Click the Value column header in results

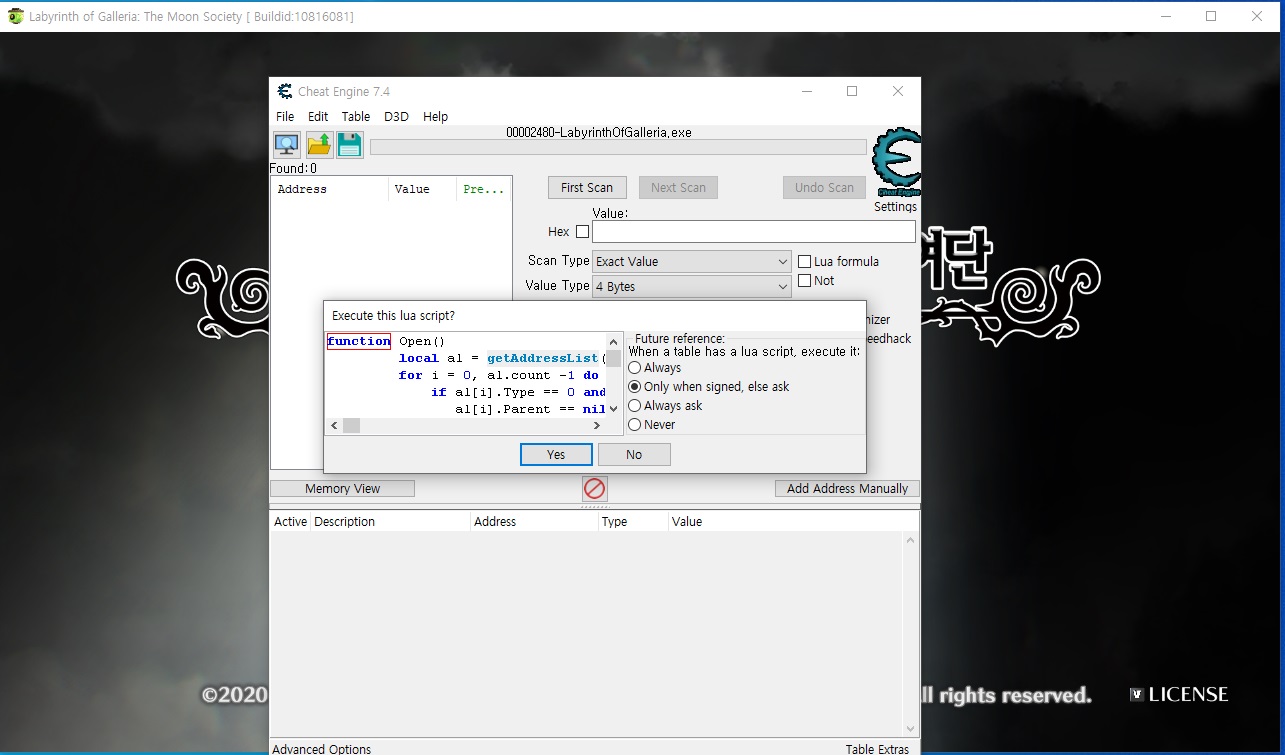click(422, 189)
